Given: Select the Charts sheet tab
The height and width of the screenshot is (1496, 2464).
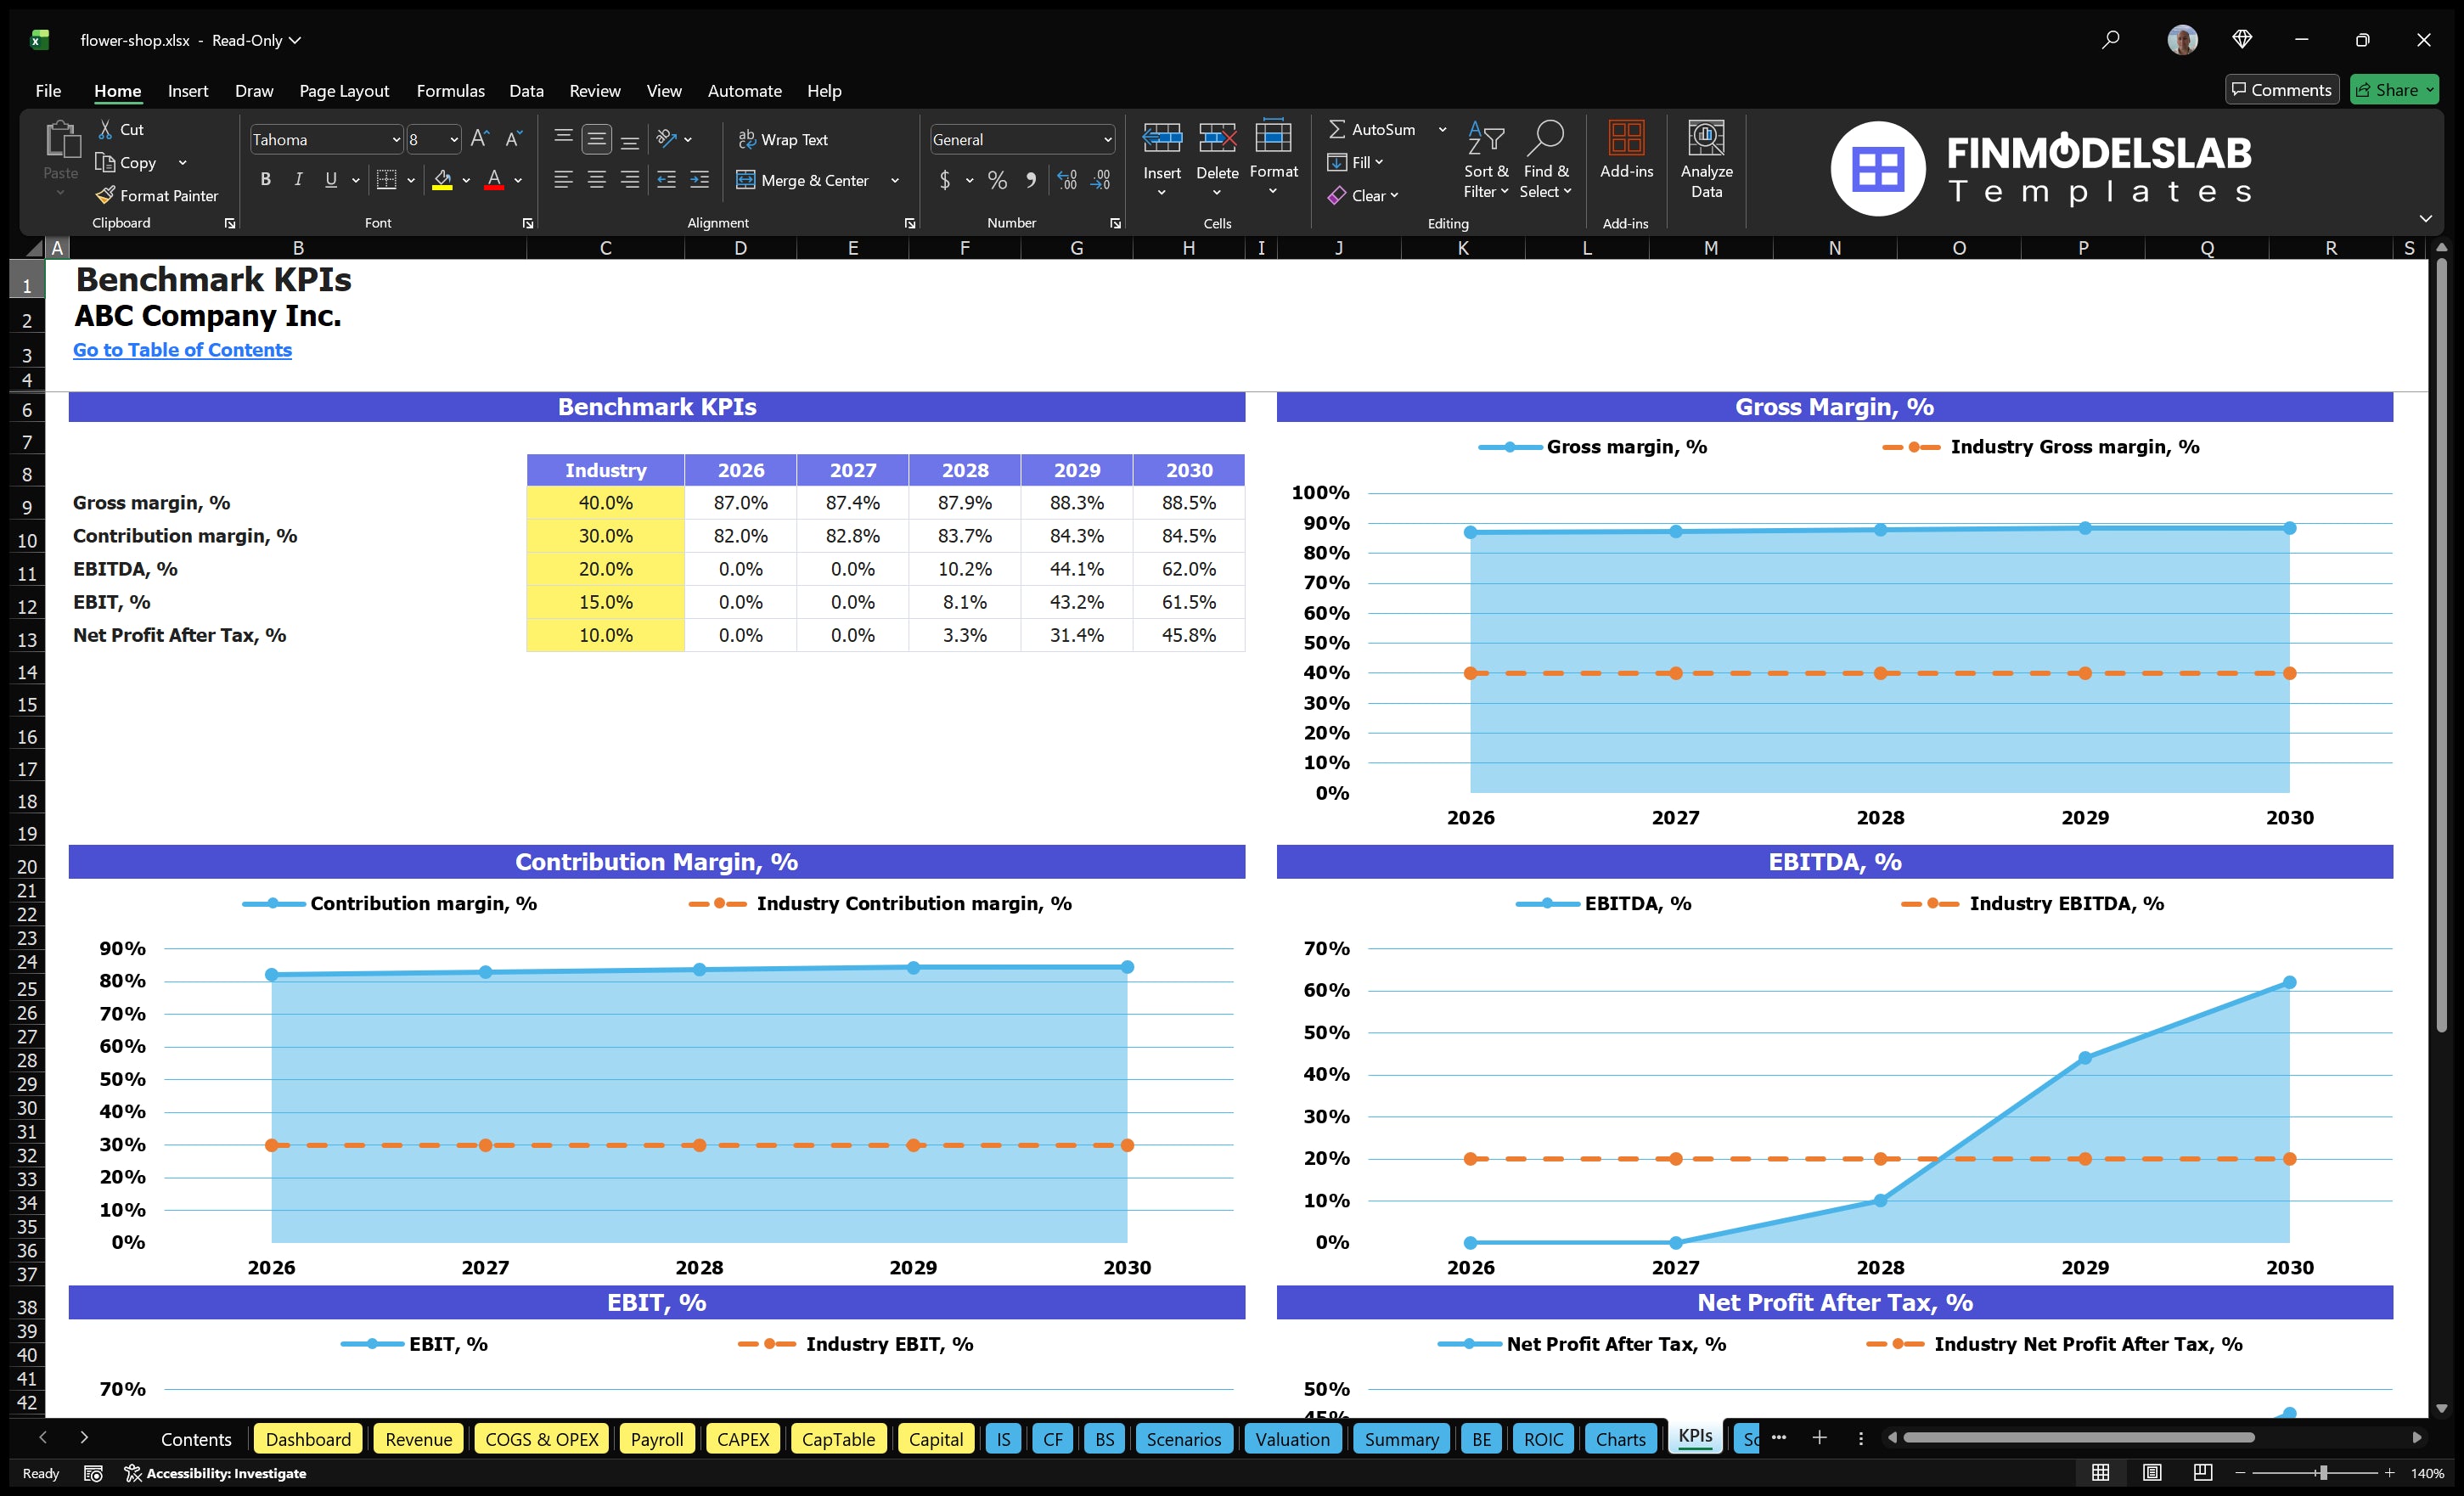Looking at the screenshot, I should pyautogui.click(x=1620, y=1439).
